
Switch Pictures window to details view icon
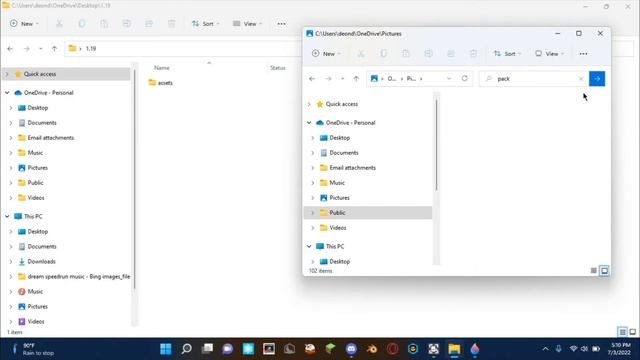593,271
